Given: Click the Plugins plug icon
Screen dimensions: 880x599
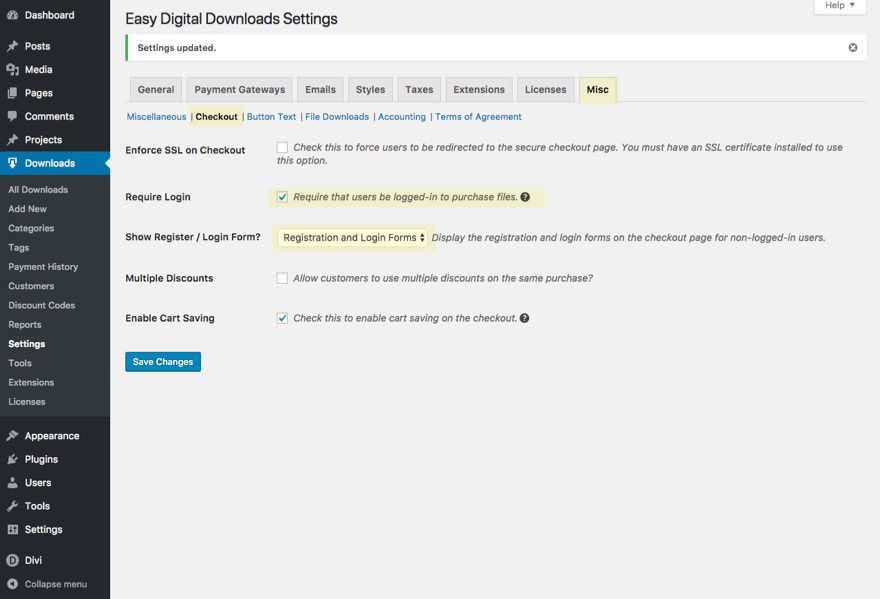Looking at the screenshot, I should point(12,460).
